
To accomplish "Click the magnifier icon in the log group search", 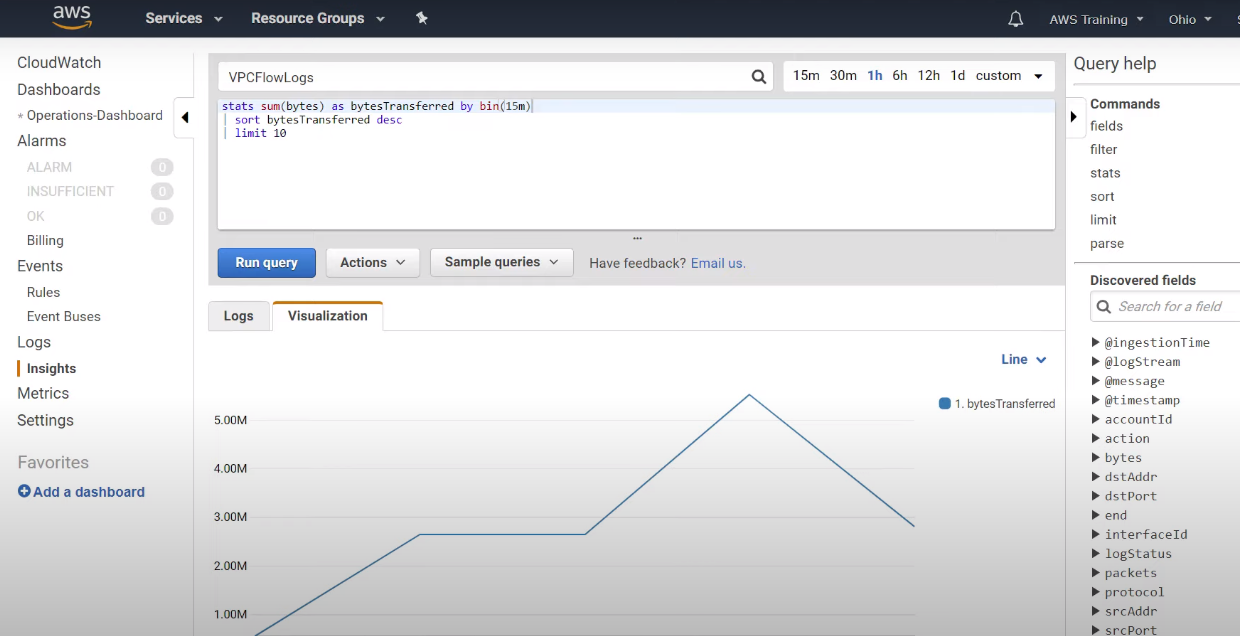I will pos(759,76).
